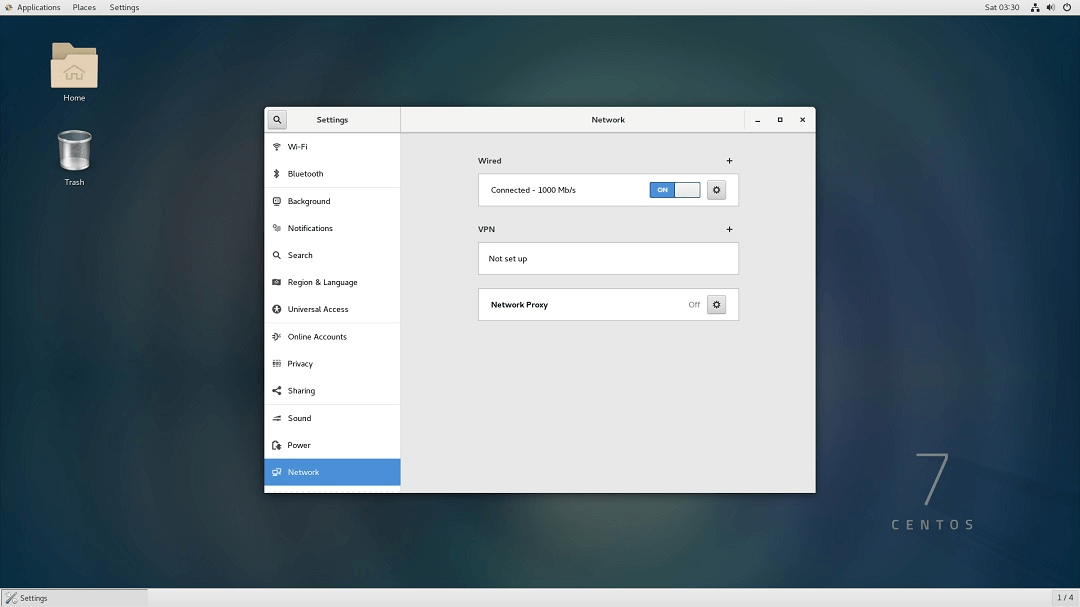Click the Power icon in sidebar
1080x607 pixels.
coord(276,445)
